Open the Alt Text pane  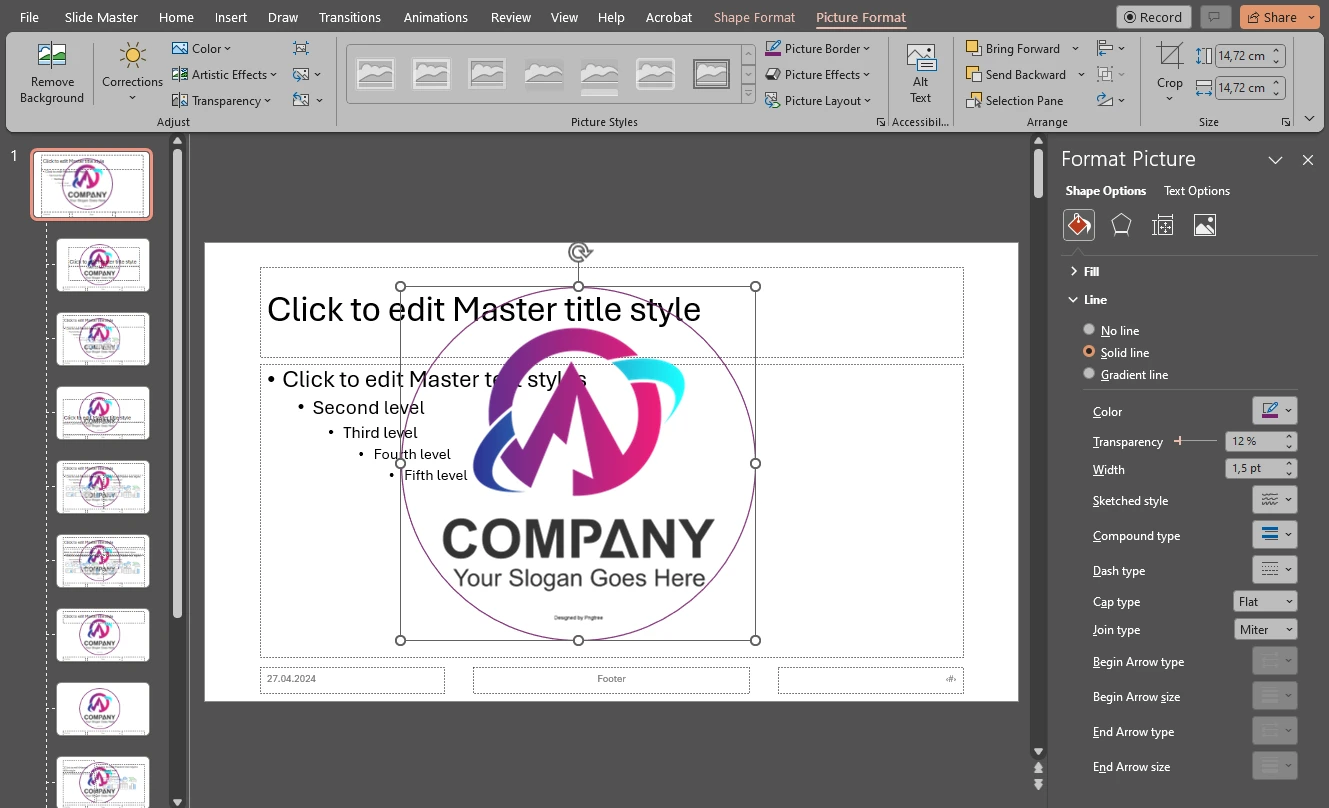[919, 72]
